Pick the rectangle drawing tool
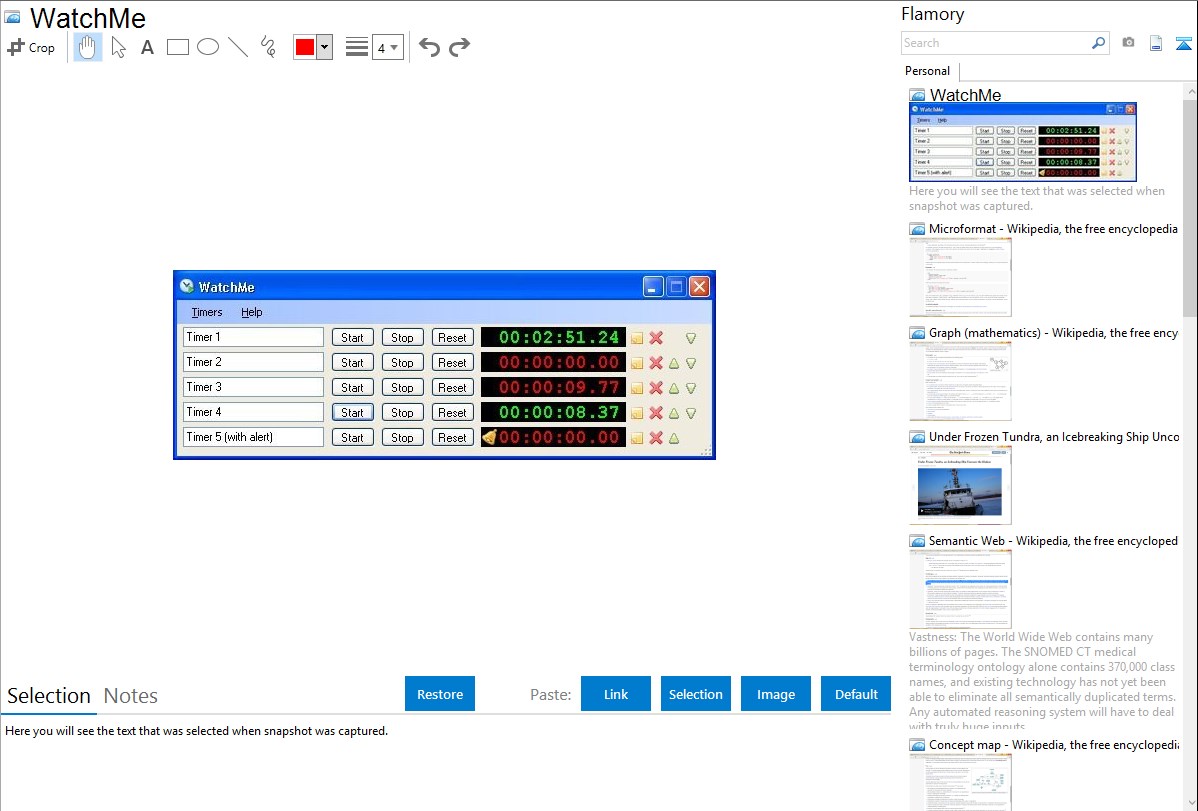Screen dimensions: 1198x811 [x=177, y=47]
